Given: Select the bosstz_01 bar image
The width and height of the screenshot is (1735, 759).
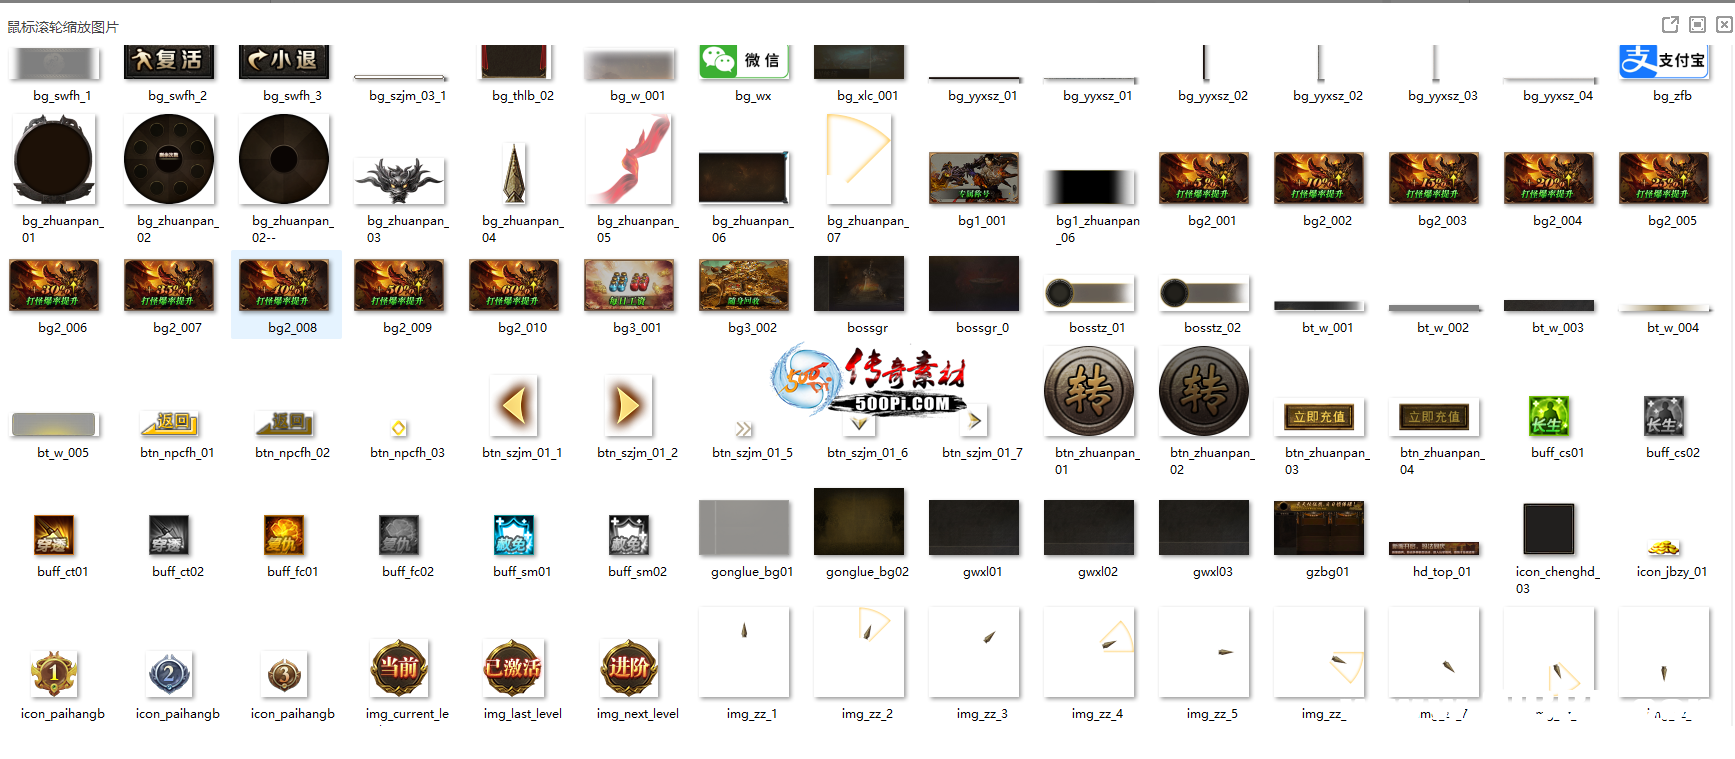Looking at the screenshot, I should [x=1089, y=293].
